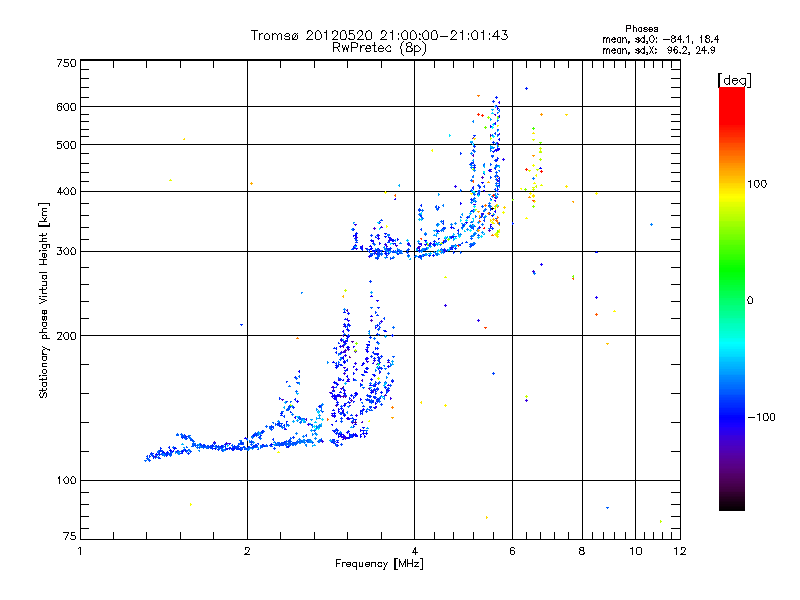Click the x-axis tick label '1'
This screenshot has height=600, width=800.
80,551
